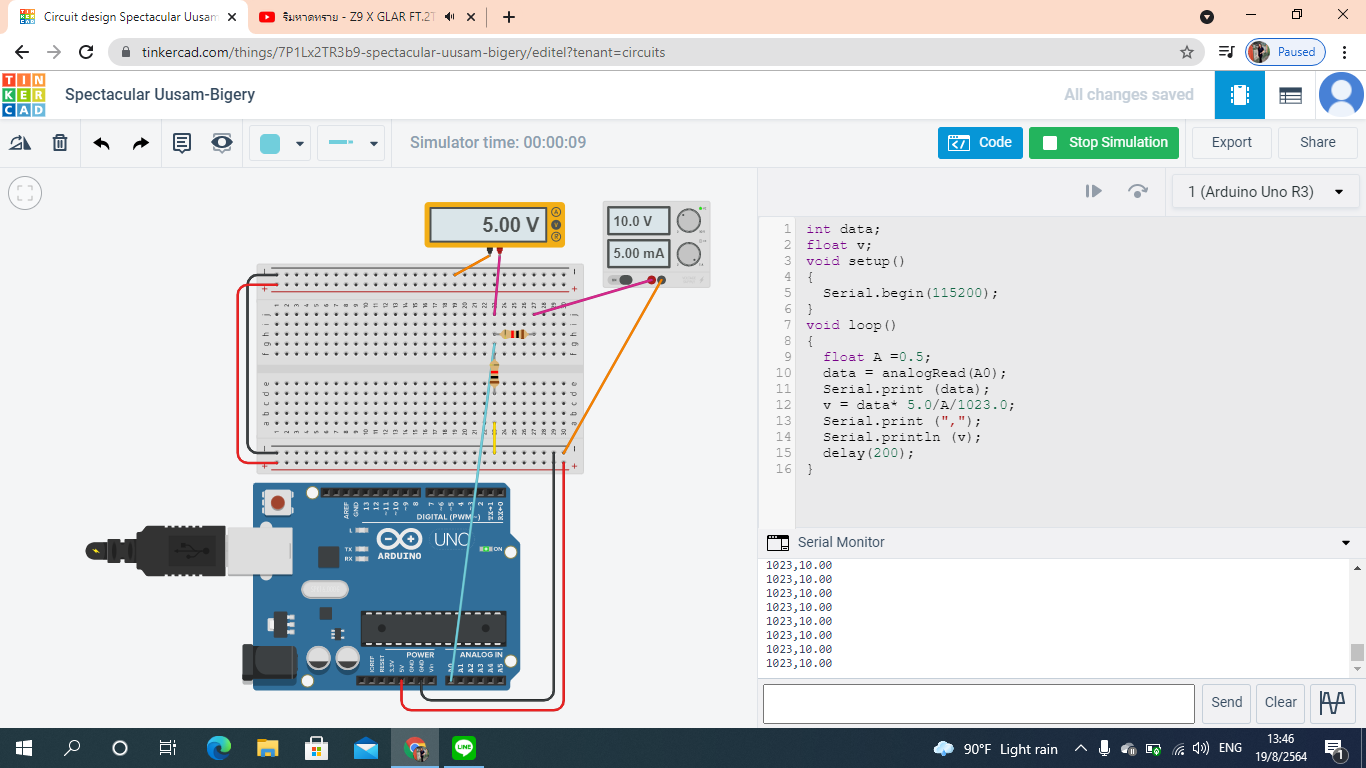Delete selection with trash icon
Image resolution: width=1366 pixels, height=768 pixels.
[x=60, y=143]
